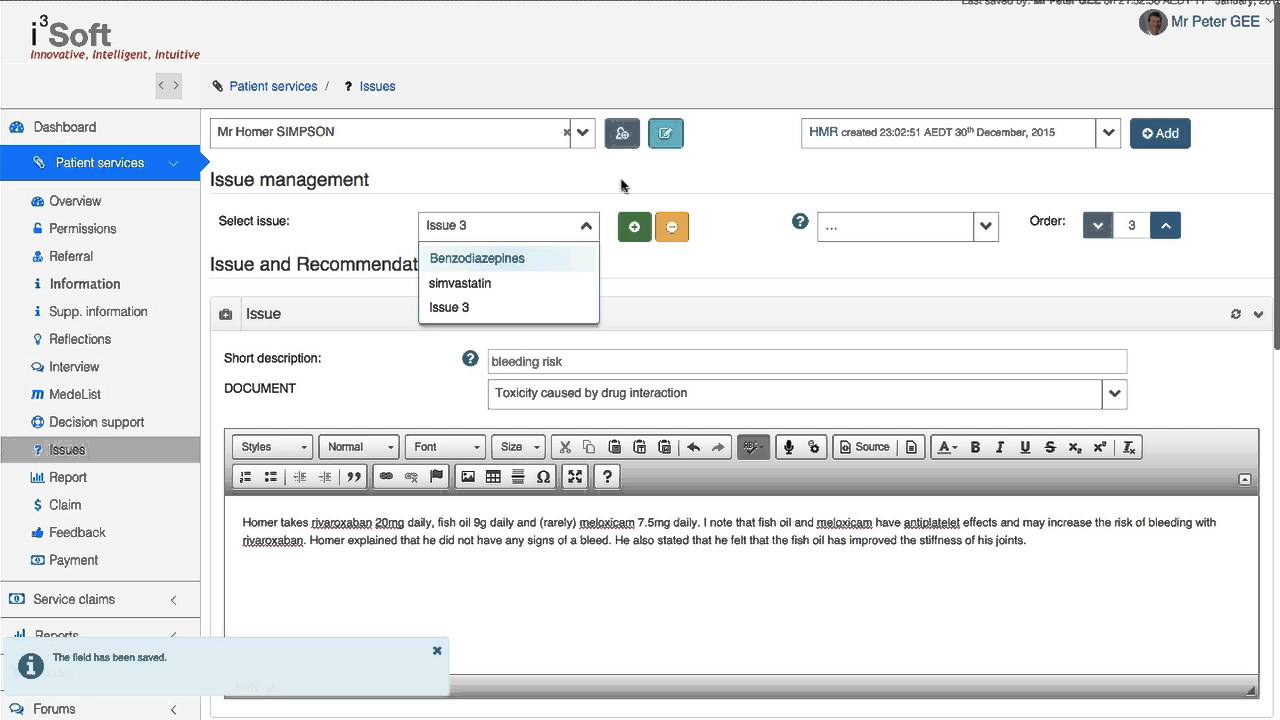This screenshot has height=720, width=1280.
Task: Go to Dashboard in the sidebar
Action: point(65,127)
